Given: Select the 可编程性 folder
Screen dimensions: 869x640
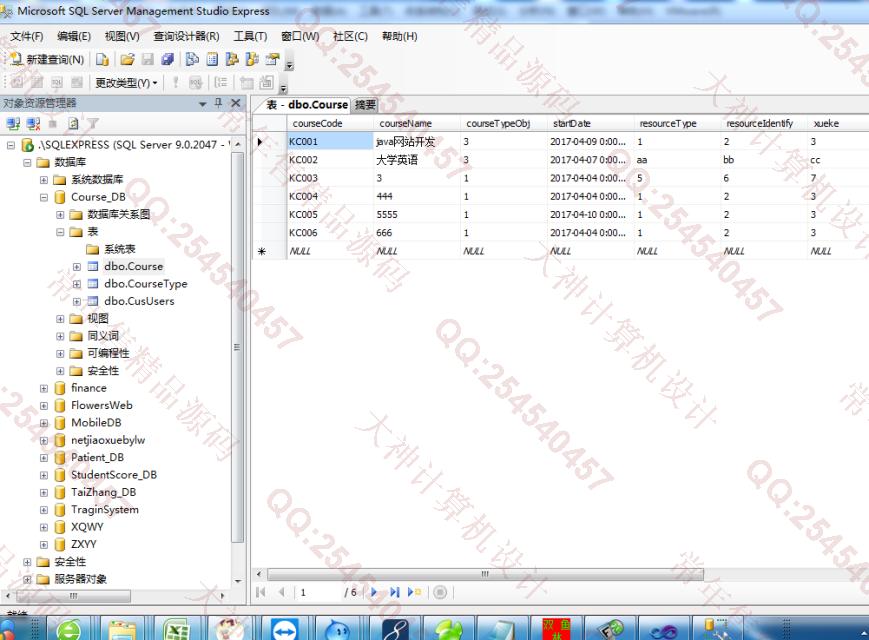Looking at the screenshot, I should pyautogui.click(x=108, y=354).
